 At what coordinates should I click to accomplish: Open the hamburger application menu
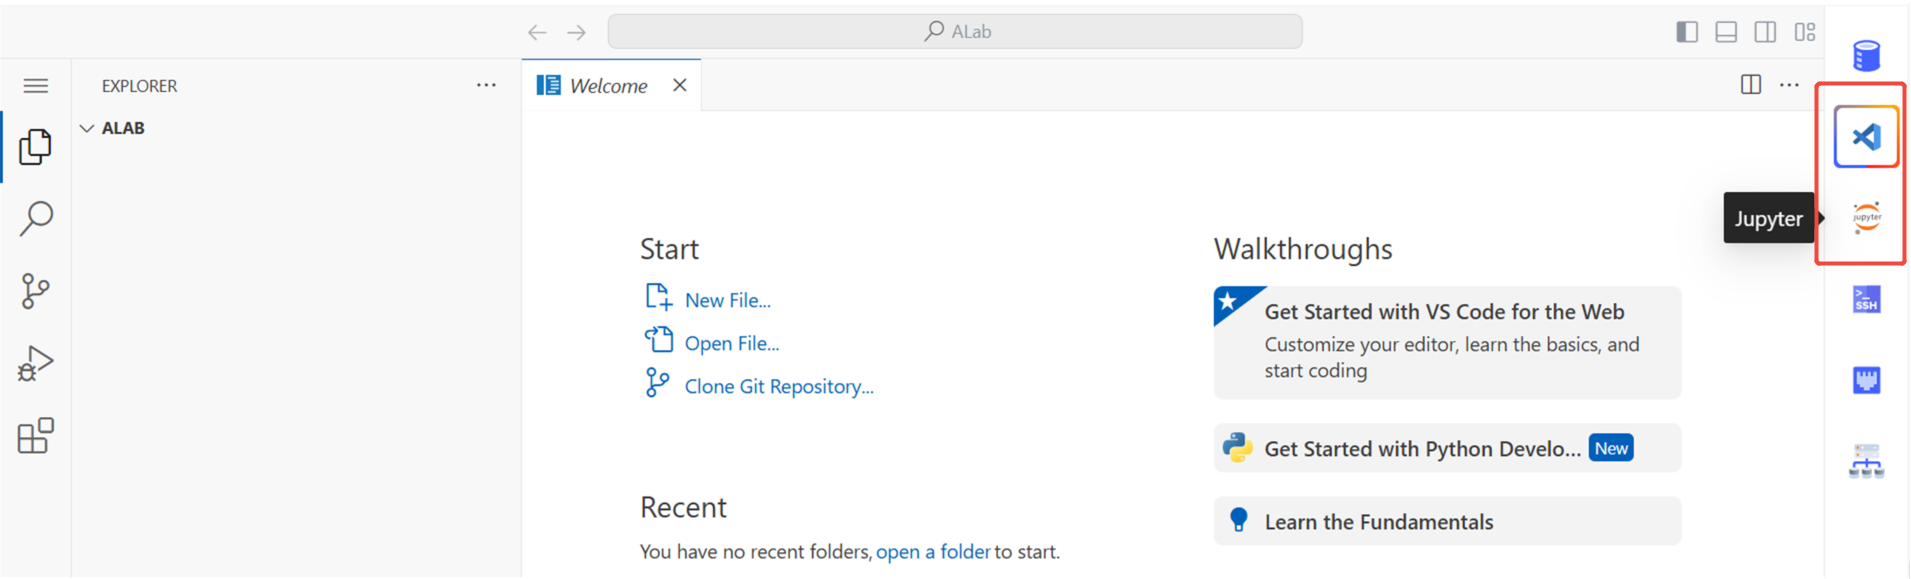(35, 86)
